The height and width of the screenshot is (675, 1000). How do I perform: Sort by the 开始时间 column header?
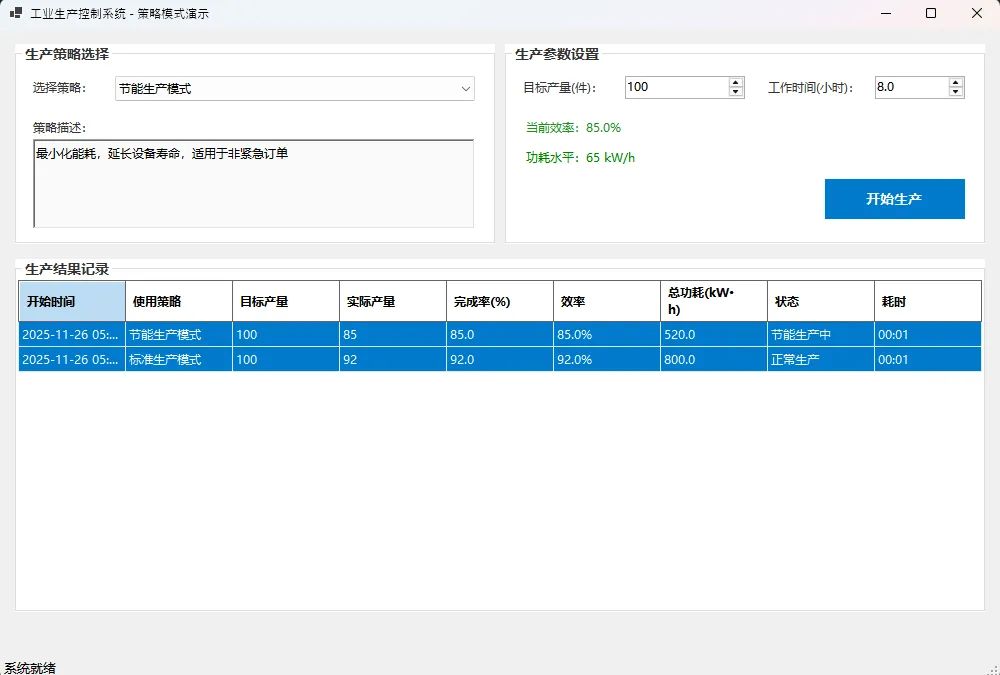pos(72,301)
